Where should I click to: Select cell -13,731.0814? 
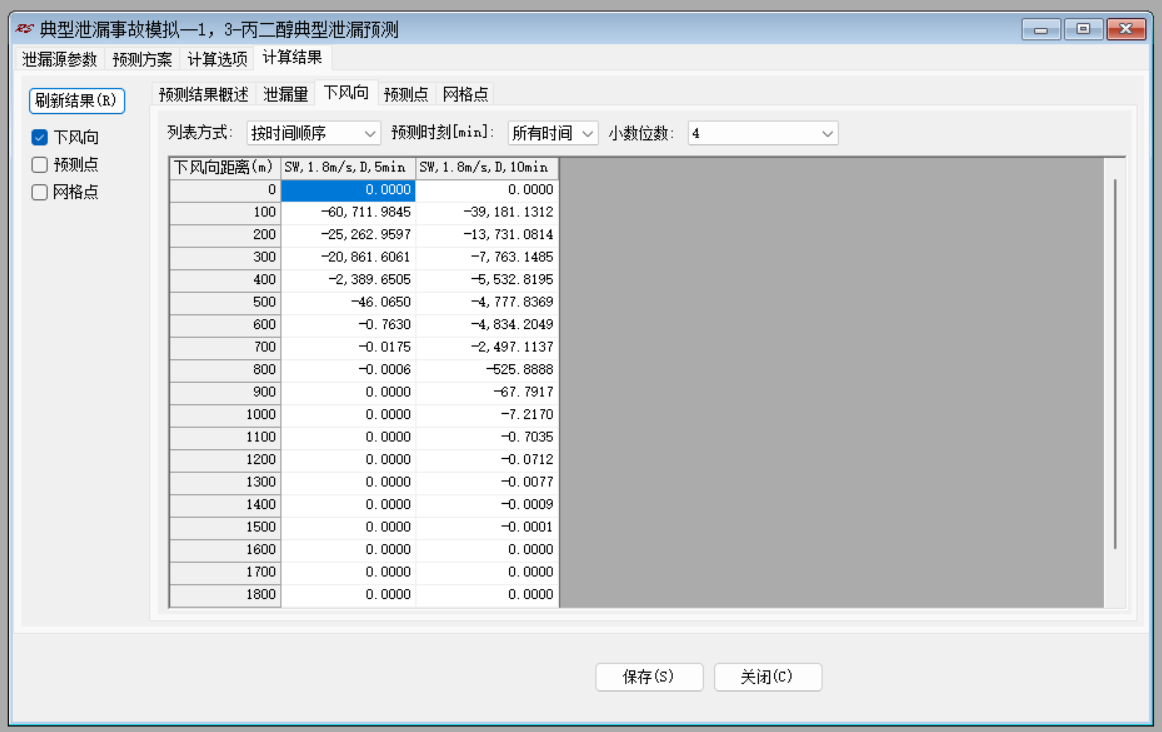487,235
